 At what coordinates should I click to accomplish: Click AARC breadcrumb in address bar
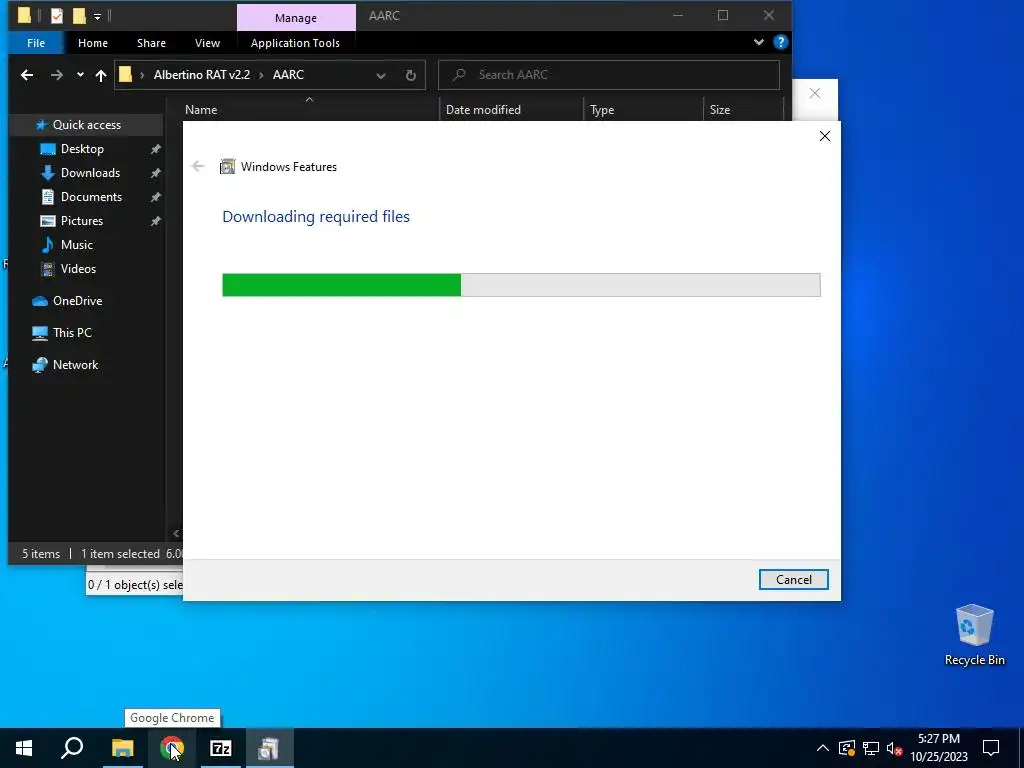[288, 74]
